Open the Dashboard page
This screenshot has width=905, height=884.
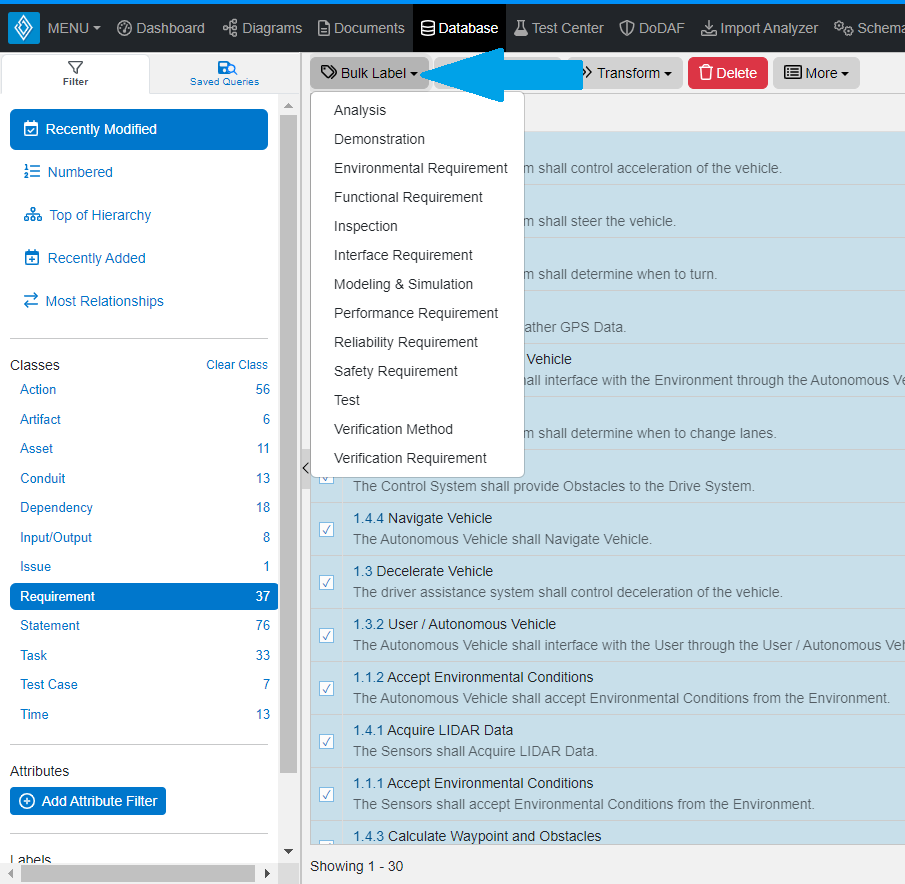tap(160, 27)
